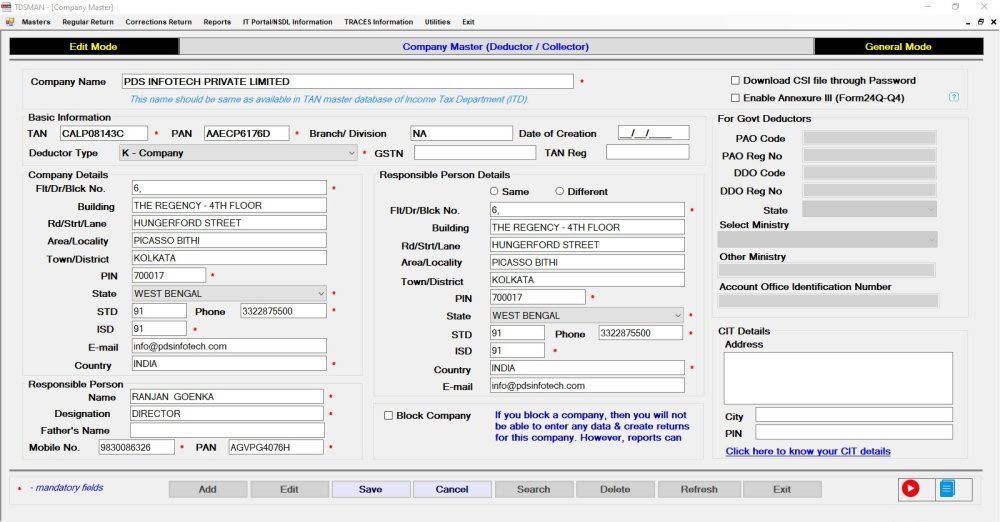Click the Refresh button

click(x=699, y=489)
